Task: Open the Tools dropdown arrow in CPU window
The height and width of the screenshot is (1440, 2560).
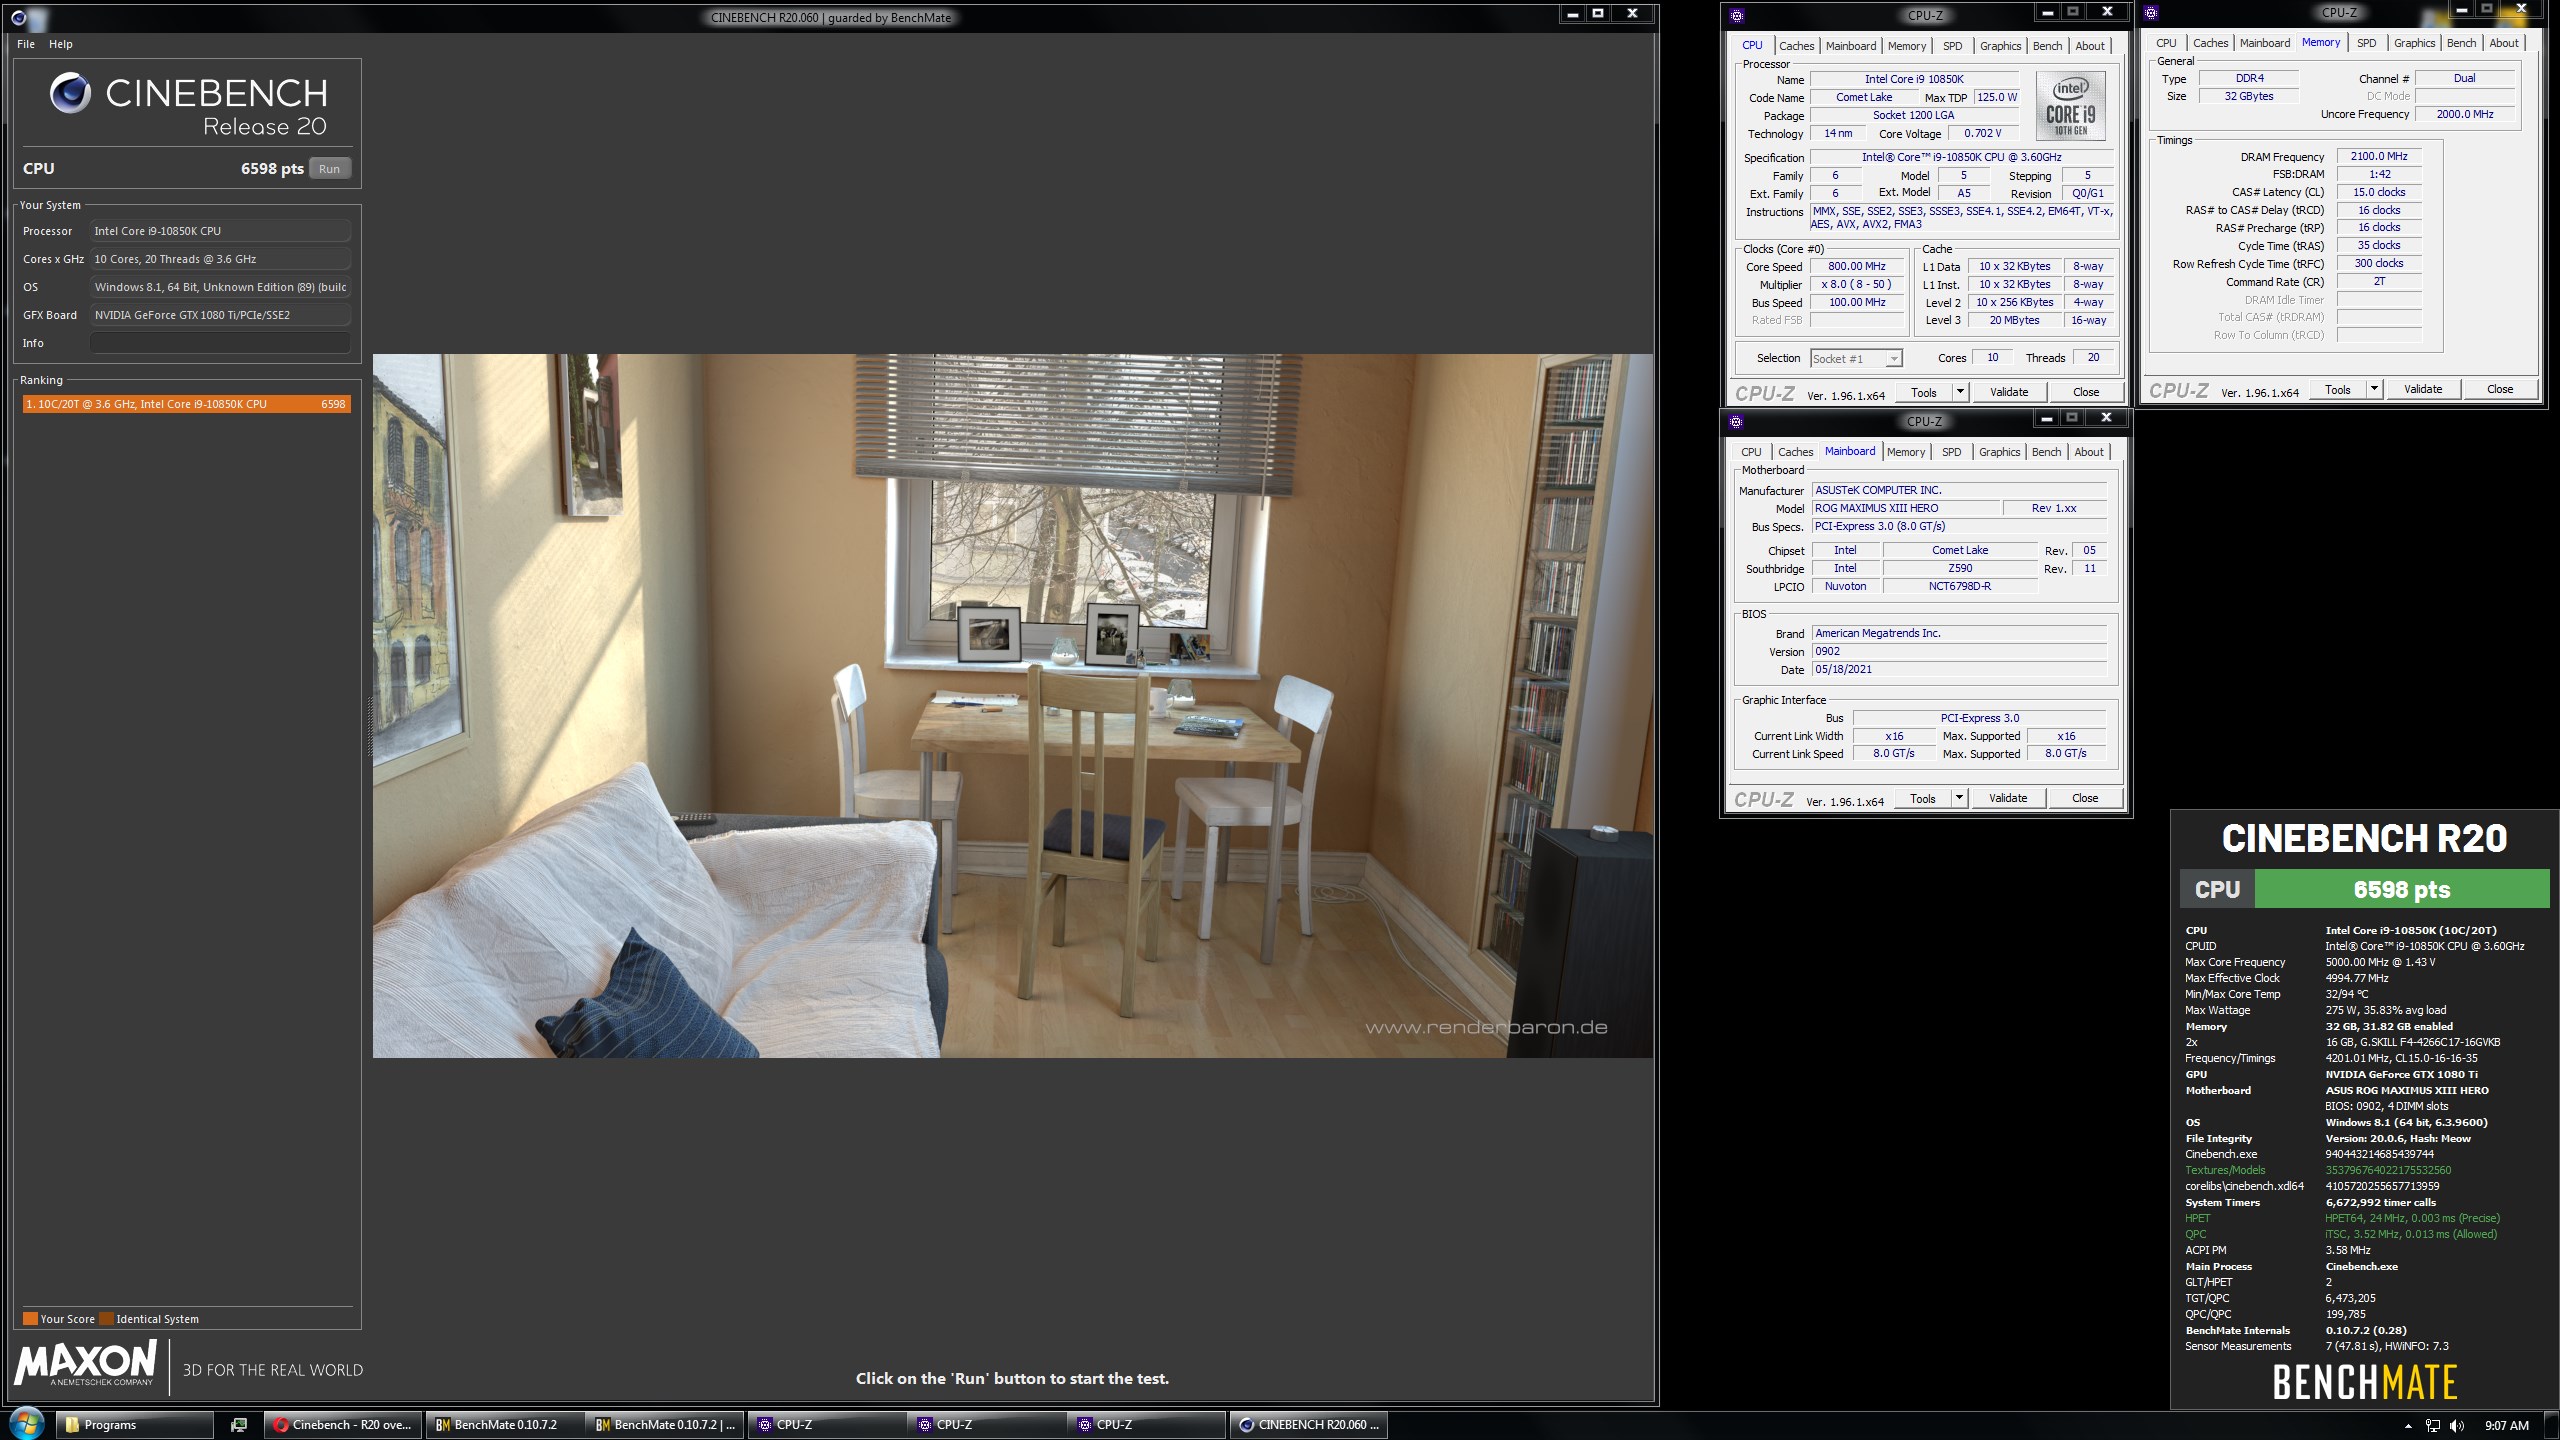Action: click(1960, 392)
